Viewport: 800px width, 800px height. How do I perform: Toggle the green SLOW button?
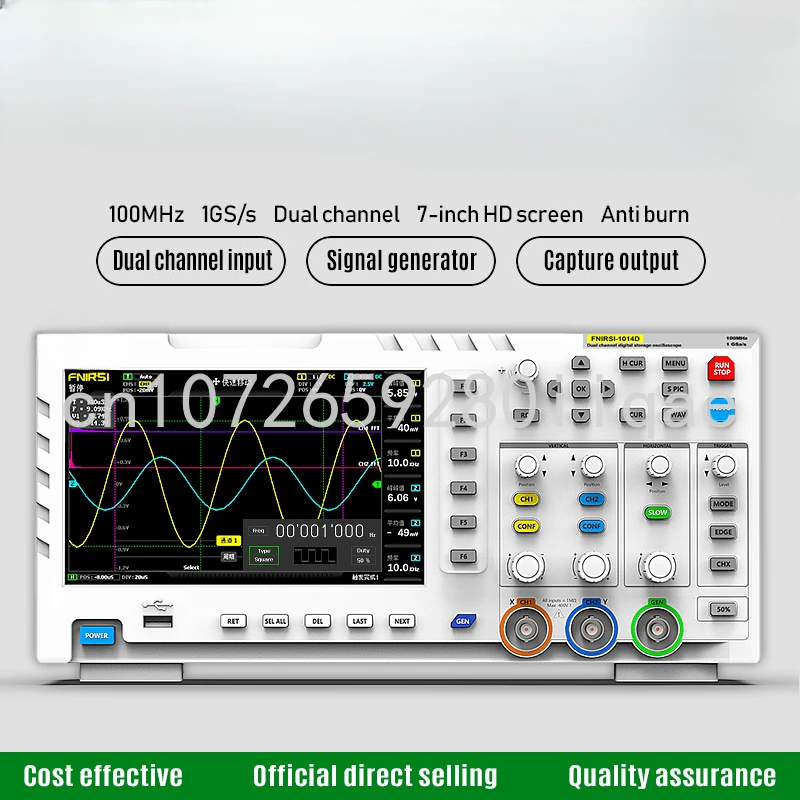click(x=657, y=512)
